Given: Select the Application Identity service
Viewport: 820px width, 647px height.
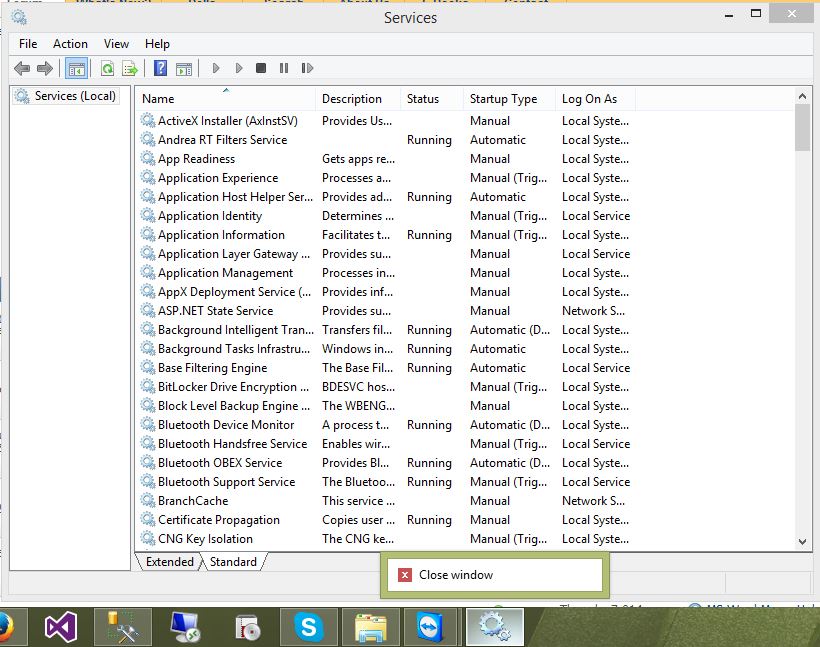Looking at the screenshot, I should point(385,215).
